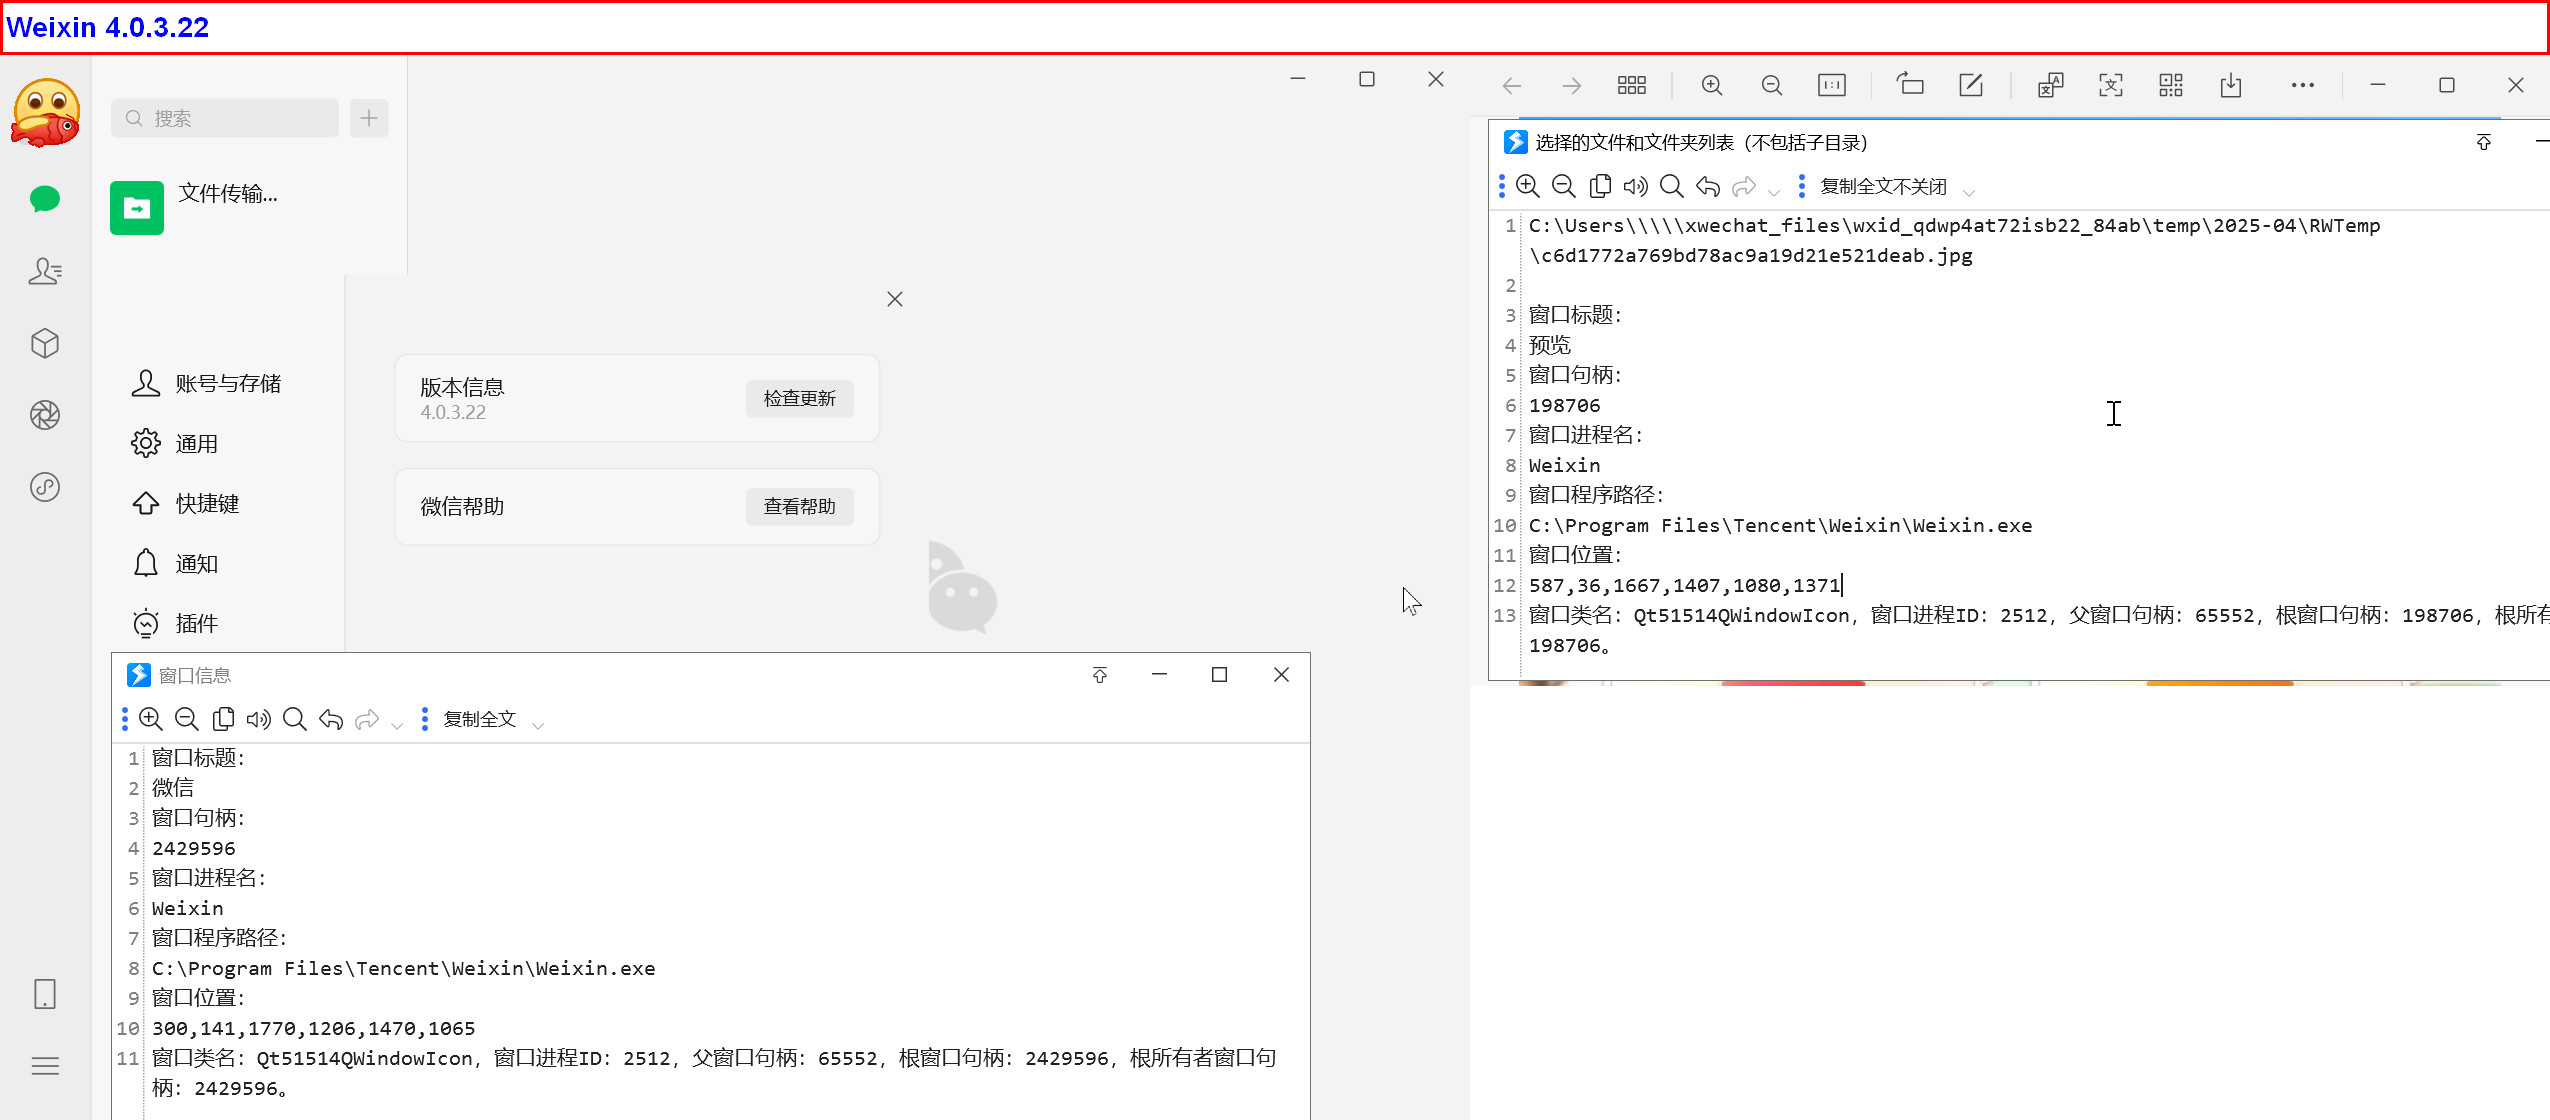The height and width of the screenshot is (1120, 2550).
Task: Click the position text 300,141,1770,1206,1470,1065
Action: [x=313, y=1028]
